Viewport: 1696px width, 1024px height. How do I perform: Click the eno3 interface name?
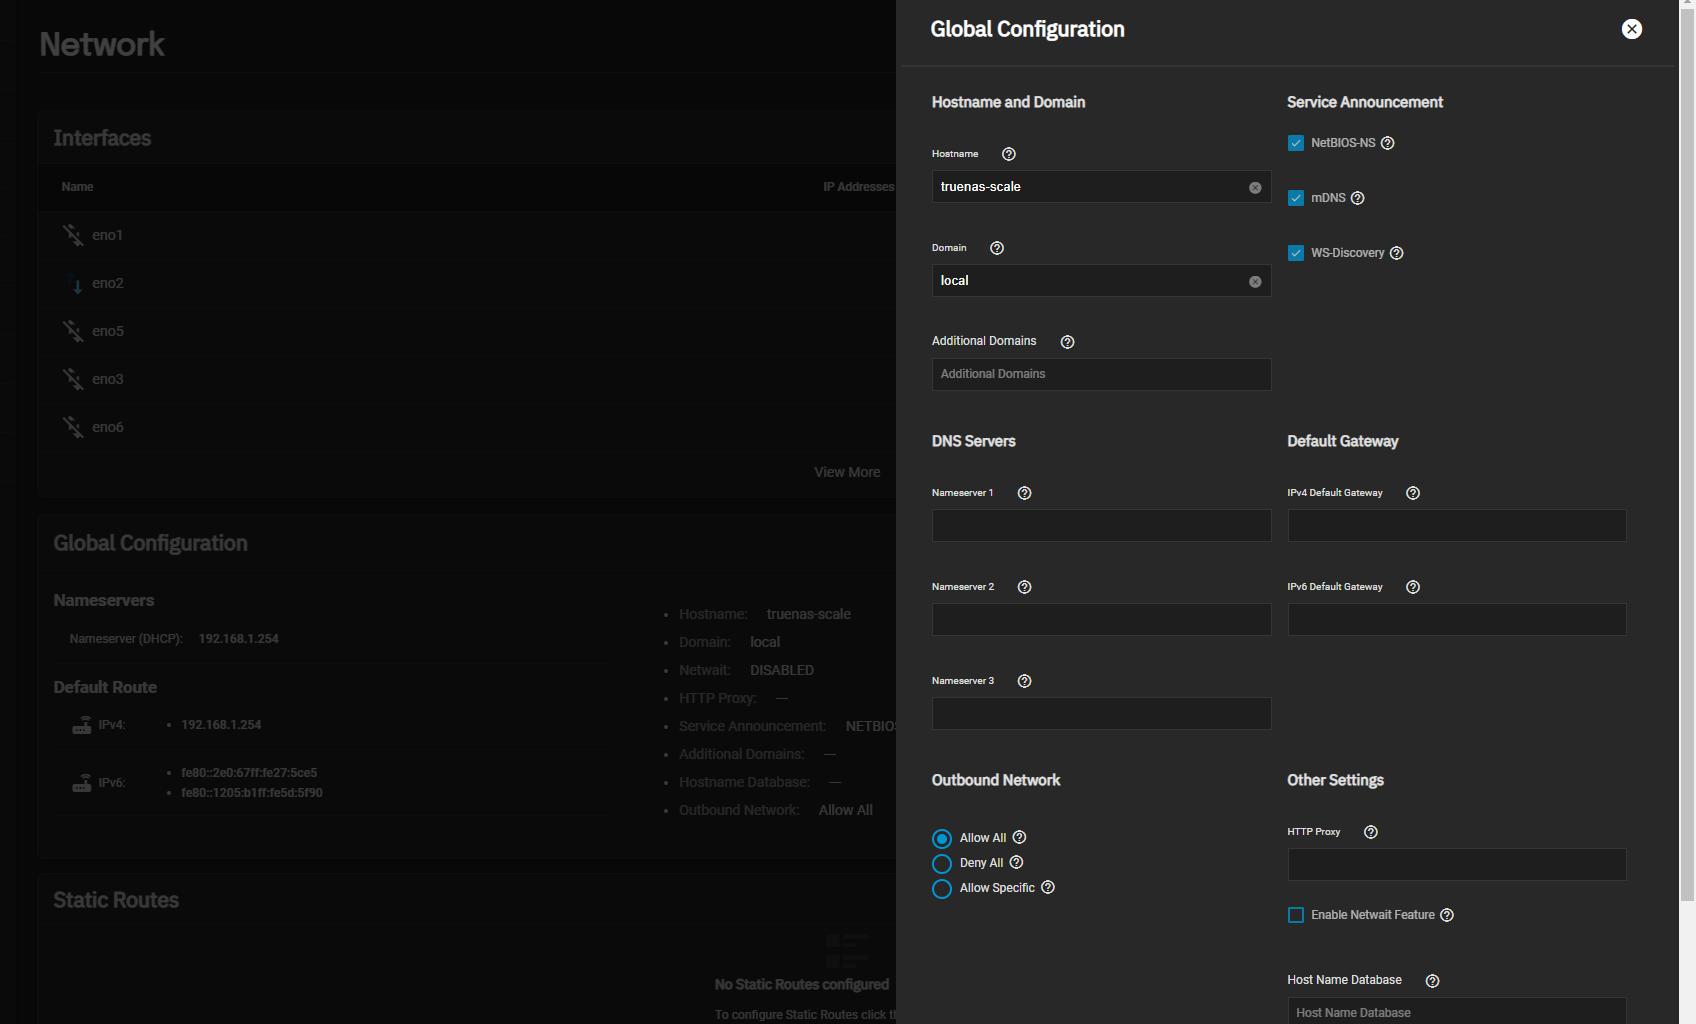(108, 379)
